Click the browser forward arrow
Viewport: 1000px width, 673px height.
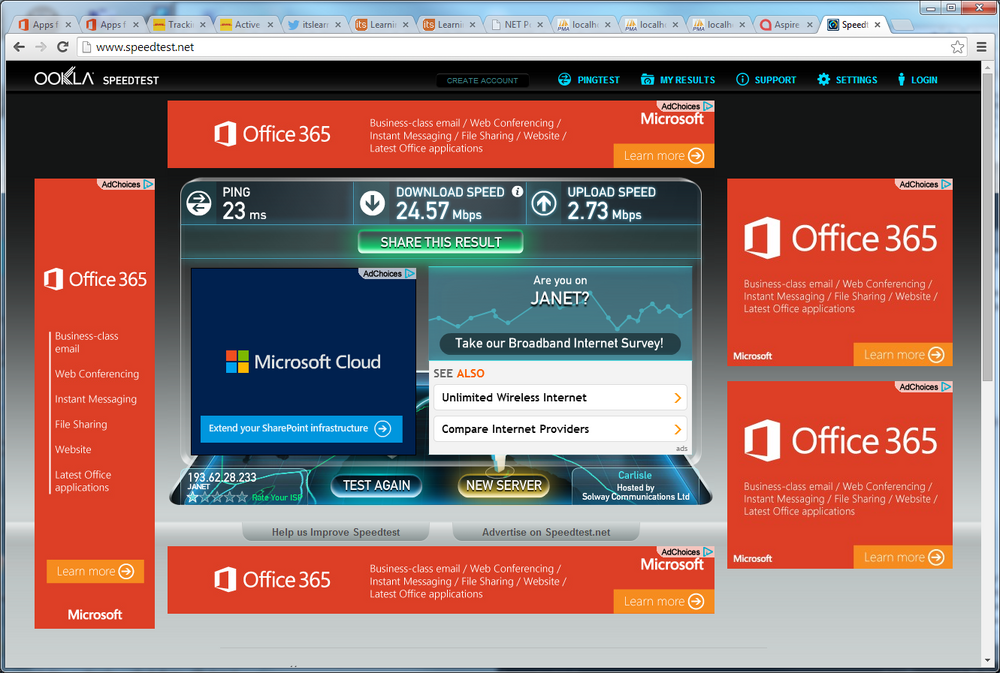click(x=41, y=47)
